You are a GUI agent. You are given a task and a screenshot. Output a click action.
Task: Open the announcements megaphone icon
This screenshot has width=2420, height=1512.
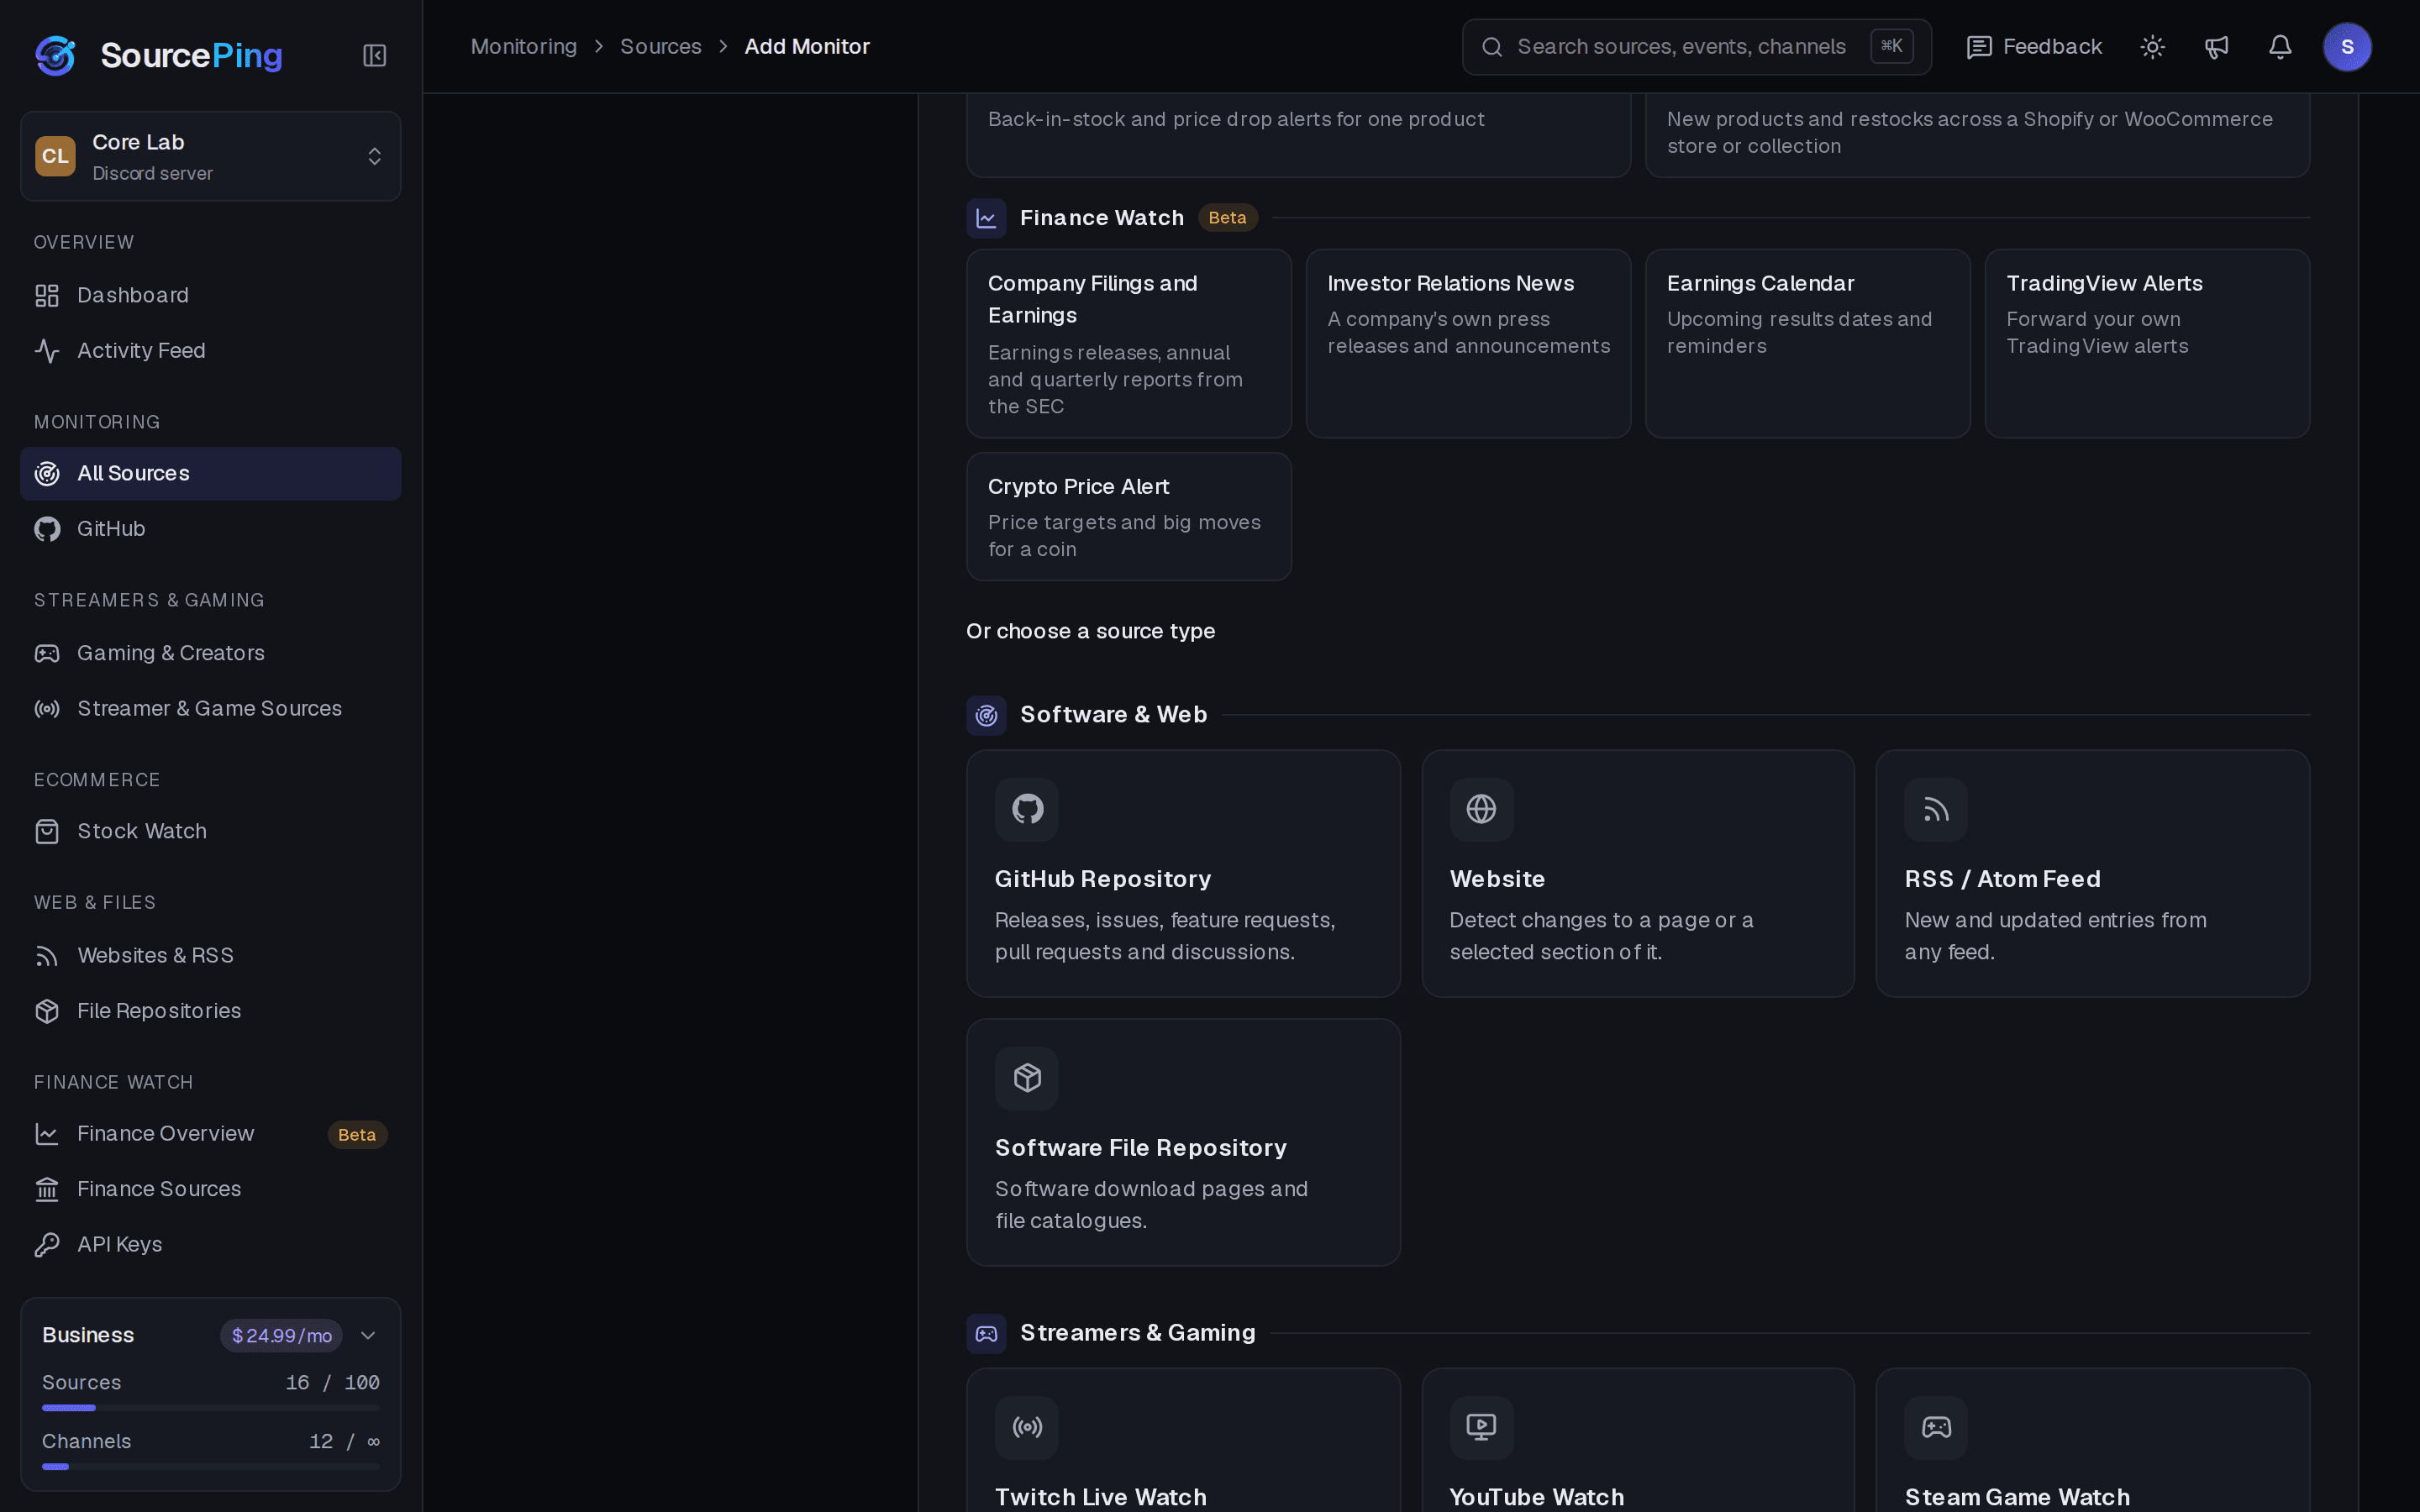(2216, 47)
